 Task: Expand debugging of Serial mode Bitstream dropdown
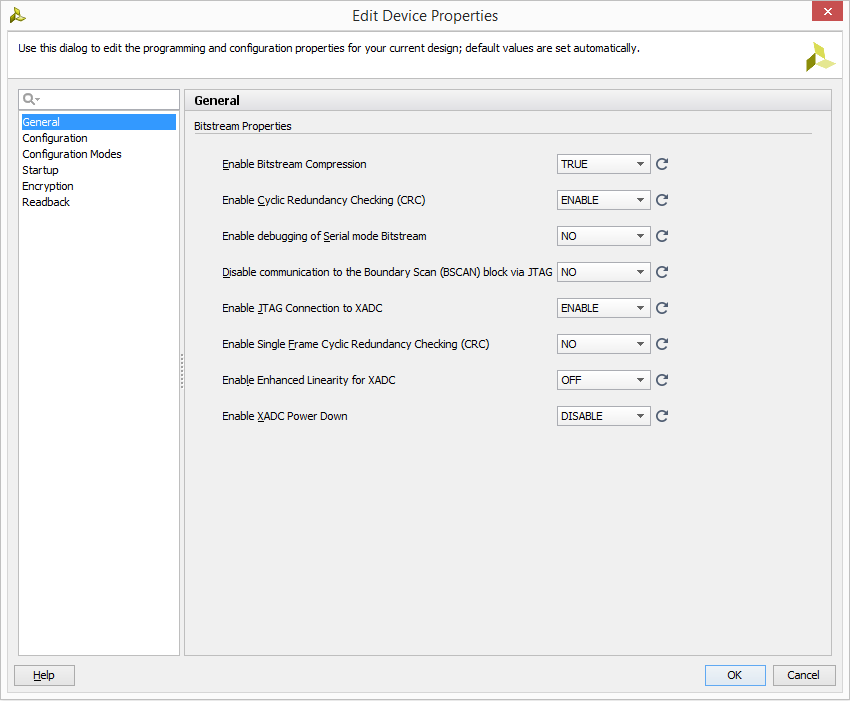tap(603, 236)
